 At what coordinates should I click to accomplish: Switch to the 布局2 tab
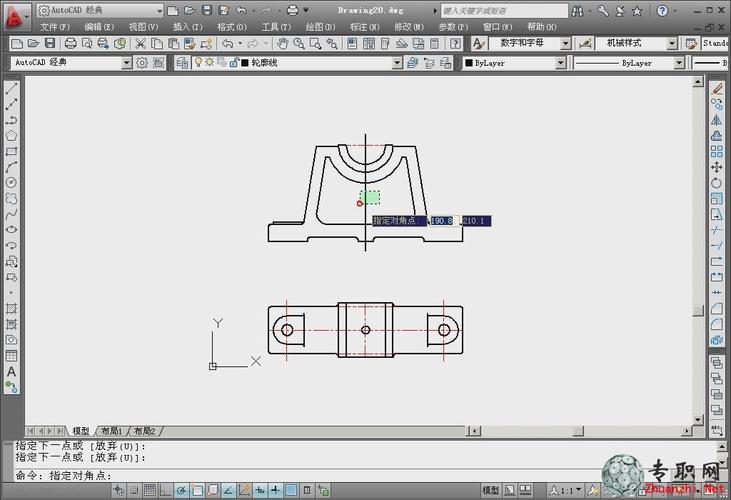(145, 431)
